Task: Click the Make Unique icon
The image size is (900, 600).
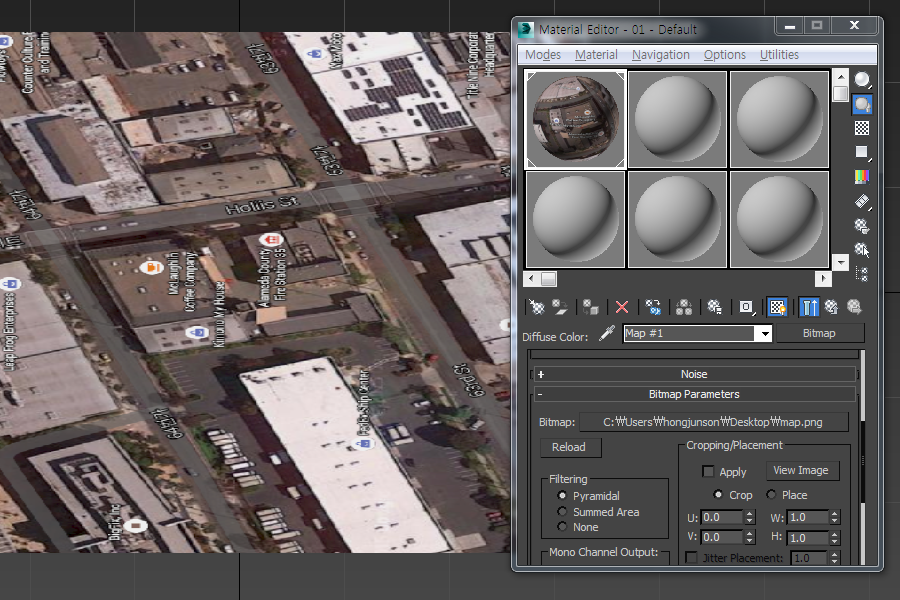Action: pos(684,307)
